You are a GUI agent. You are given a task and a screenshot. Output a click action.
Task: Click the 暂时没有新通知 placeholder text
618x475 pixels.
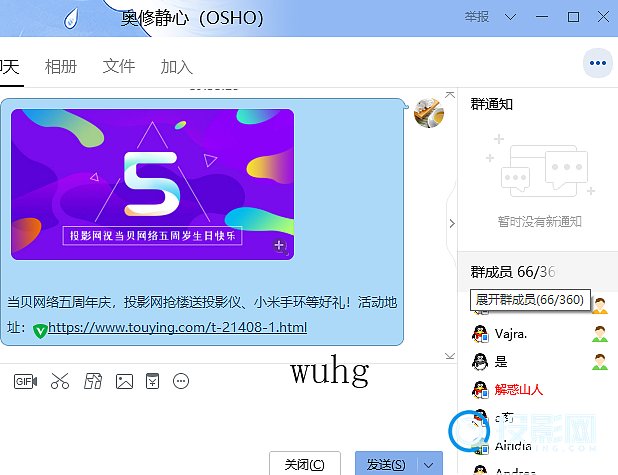pos(540,222)
